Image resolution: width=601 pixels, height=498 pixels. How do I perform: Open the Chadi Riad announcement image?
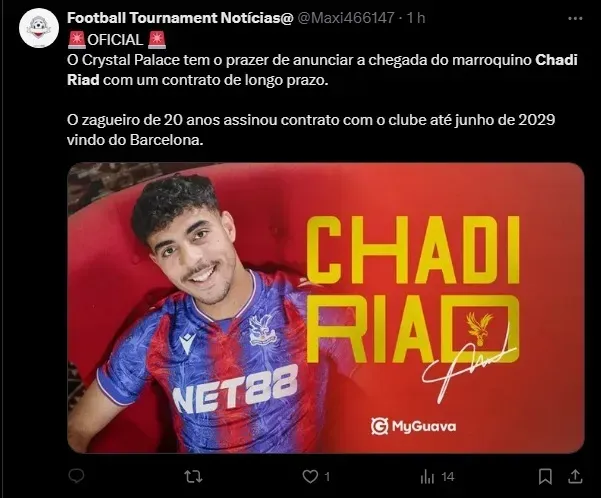326,308
